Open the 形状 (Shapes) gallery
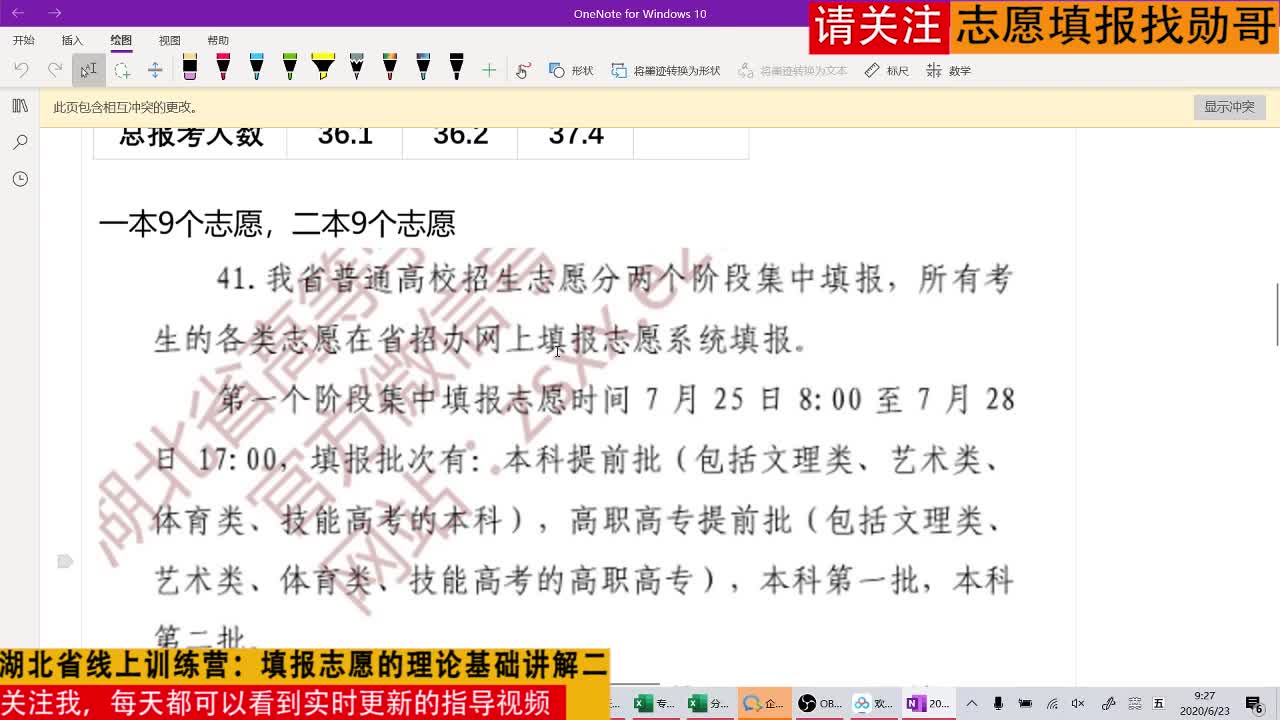The height and width of the screenshot is (720, 1280). (571, 70)
